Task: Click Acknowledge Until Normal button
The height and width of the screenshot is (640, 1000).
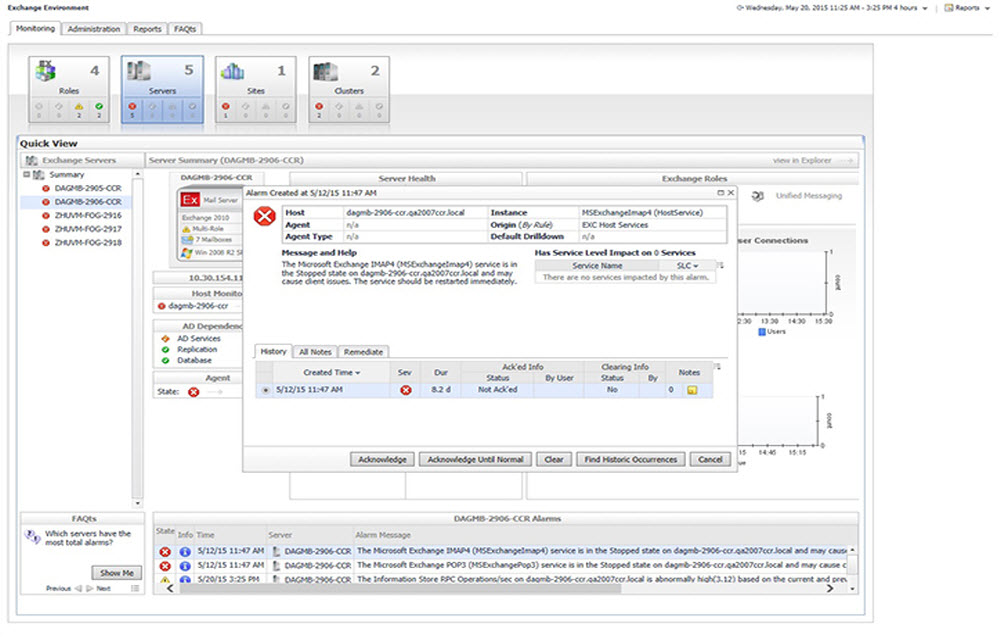Action: tap(475, 460)
